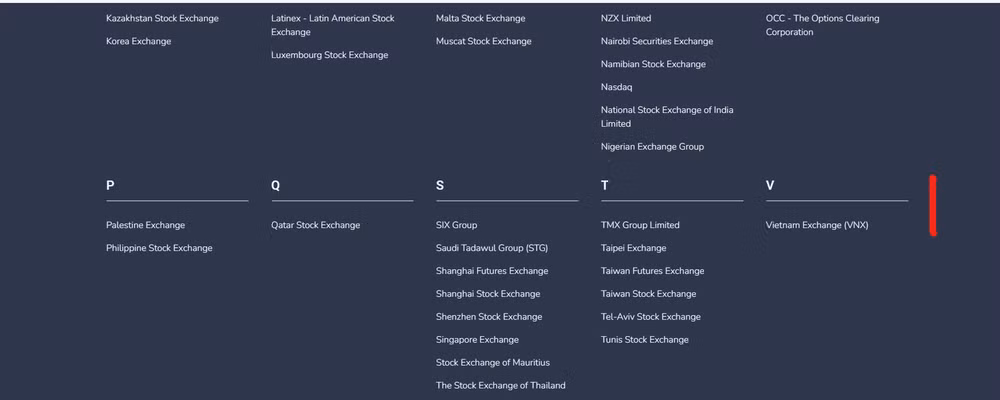Open the Taipei Exchange link
The width and height of the screenshot is (1000, 400).
[x=633, y=248]
